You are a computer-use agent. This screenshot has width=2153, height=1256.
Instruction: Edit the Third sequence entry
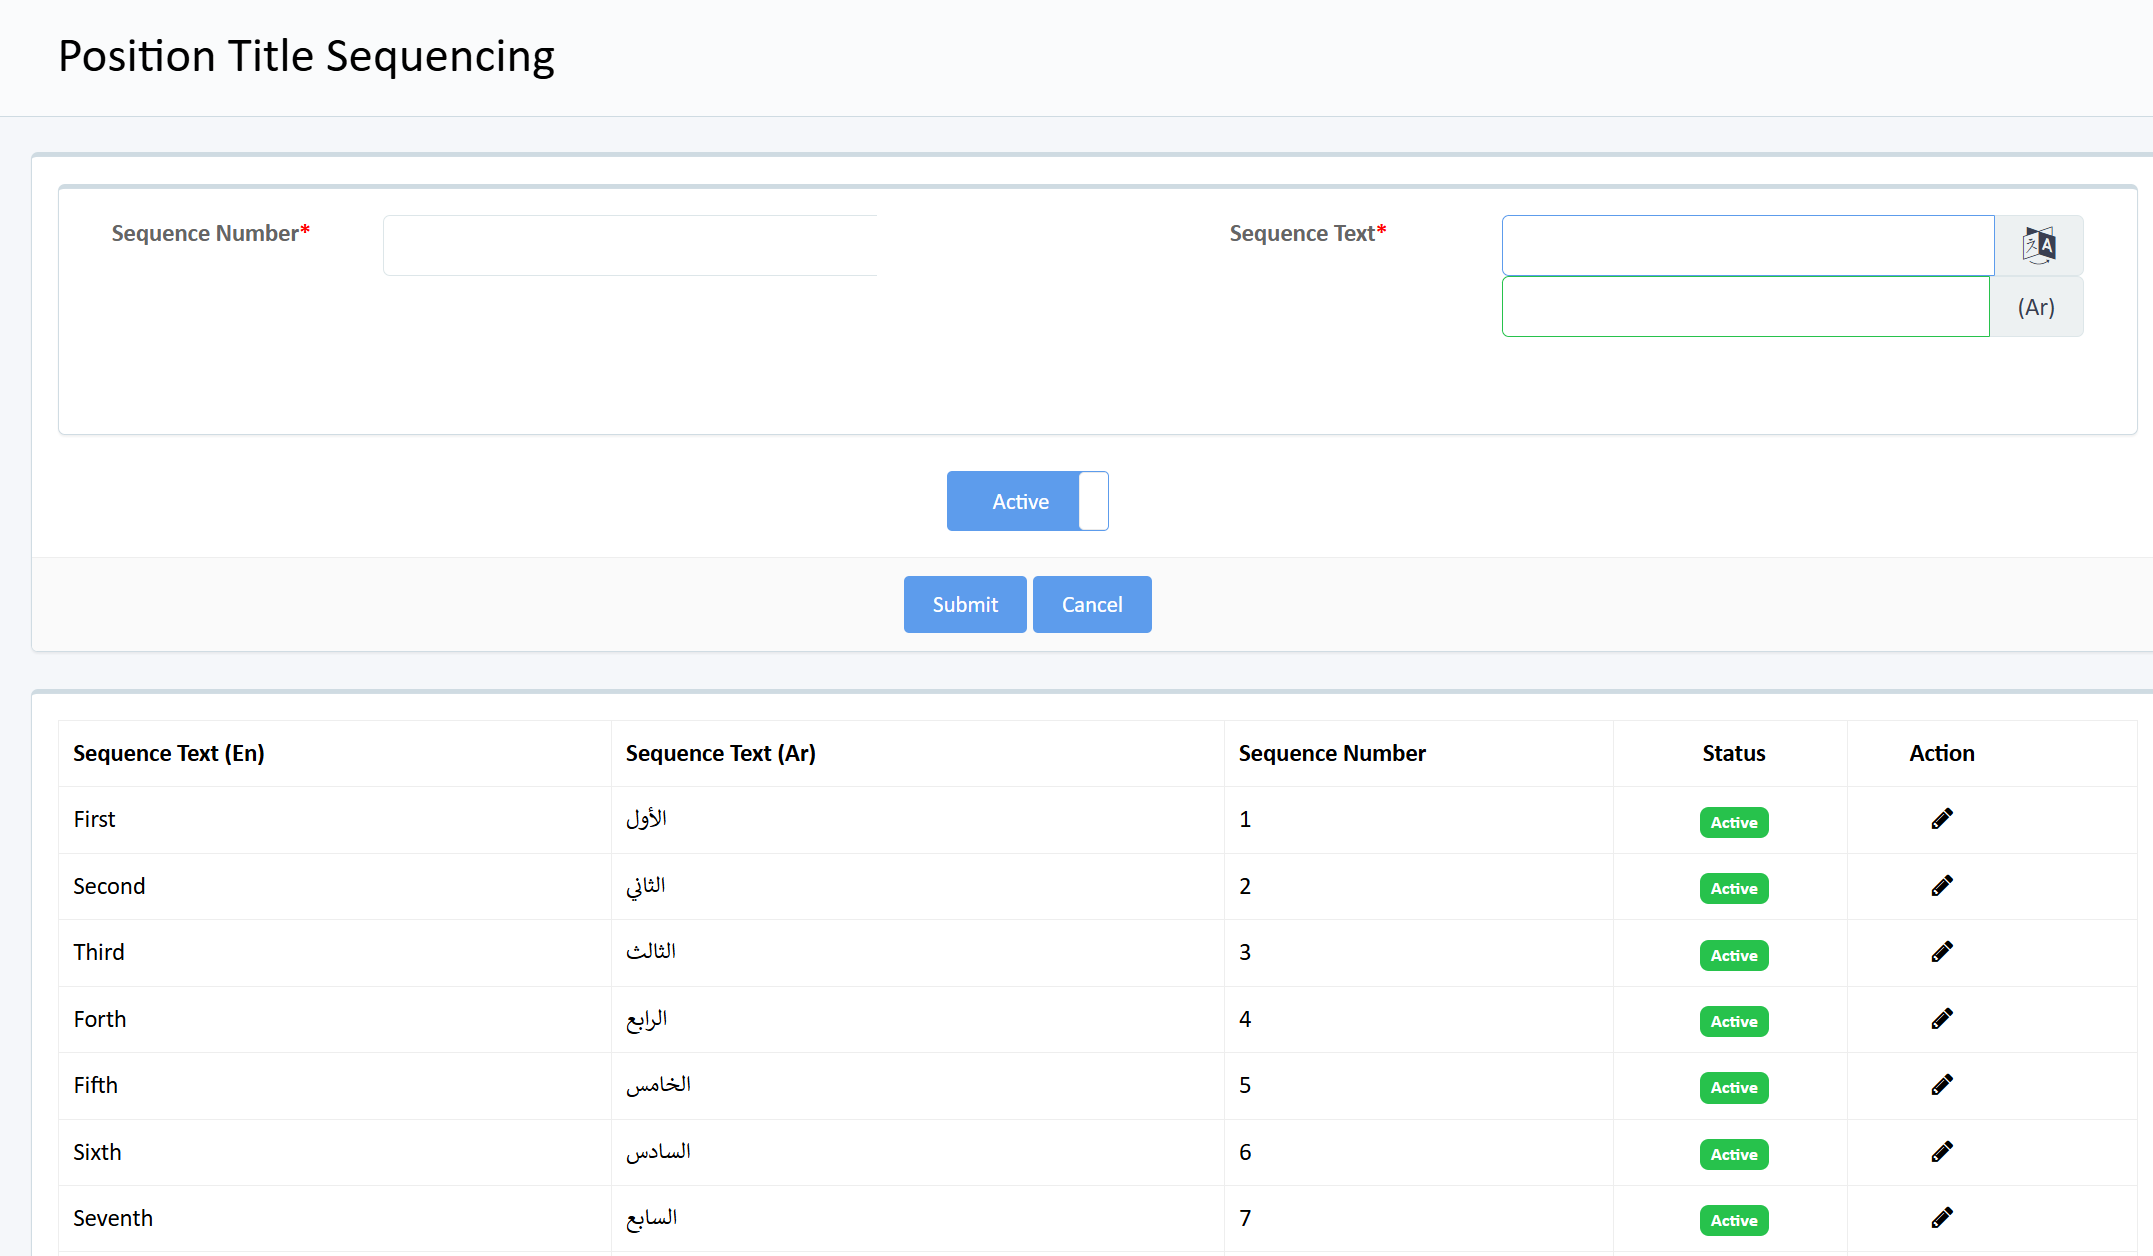tap(1941, 952)
